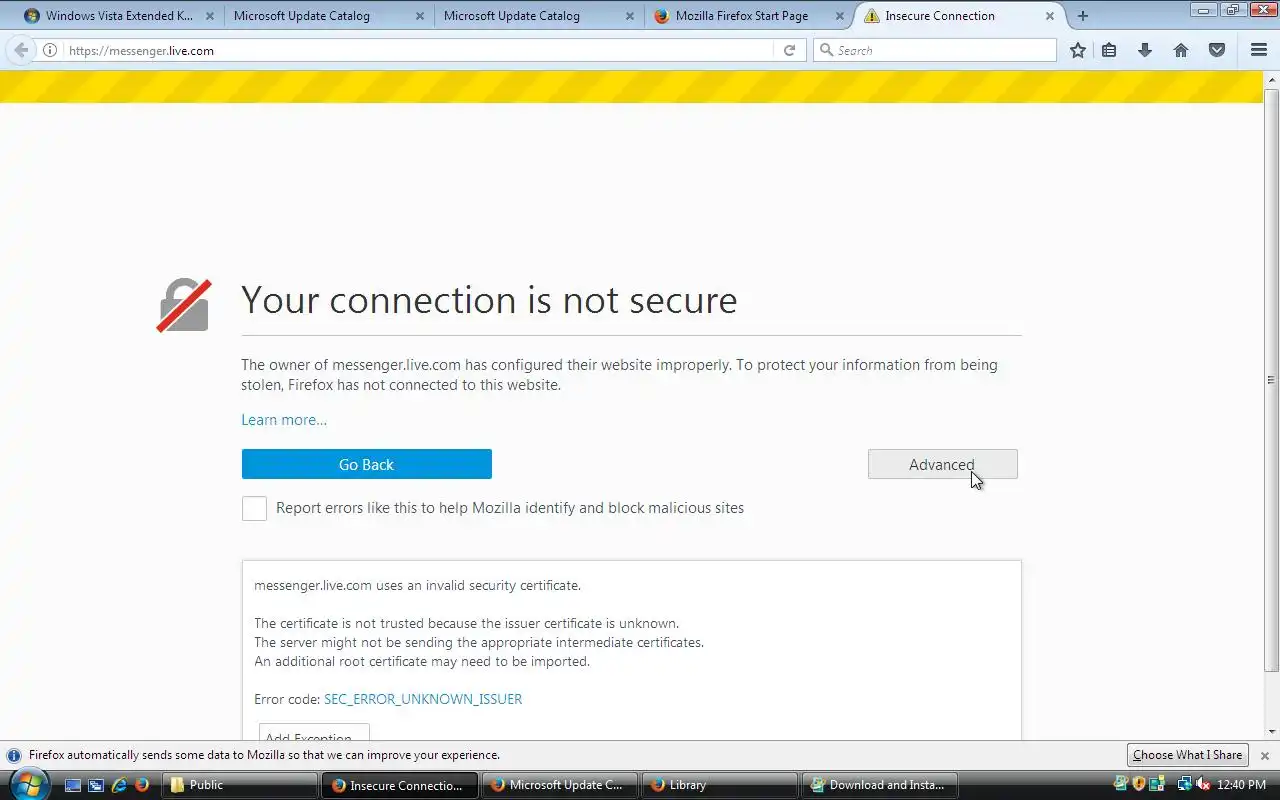Image resolution: width=1280 pixels, height=800 pixels.
Task: Switch to Download and Insta... taskbar window
Action: tap(879, 785)
